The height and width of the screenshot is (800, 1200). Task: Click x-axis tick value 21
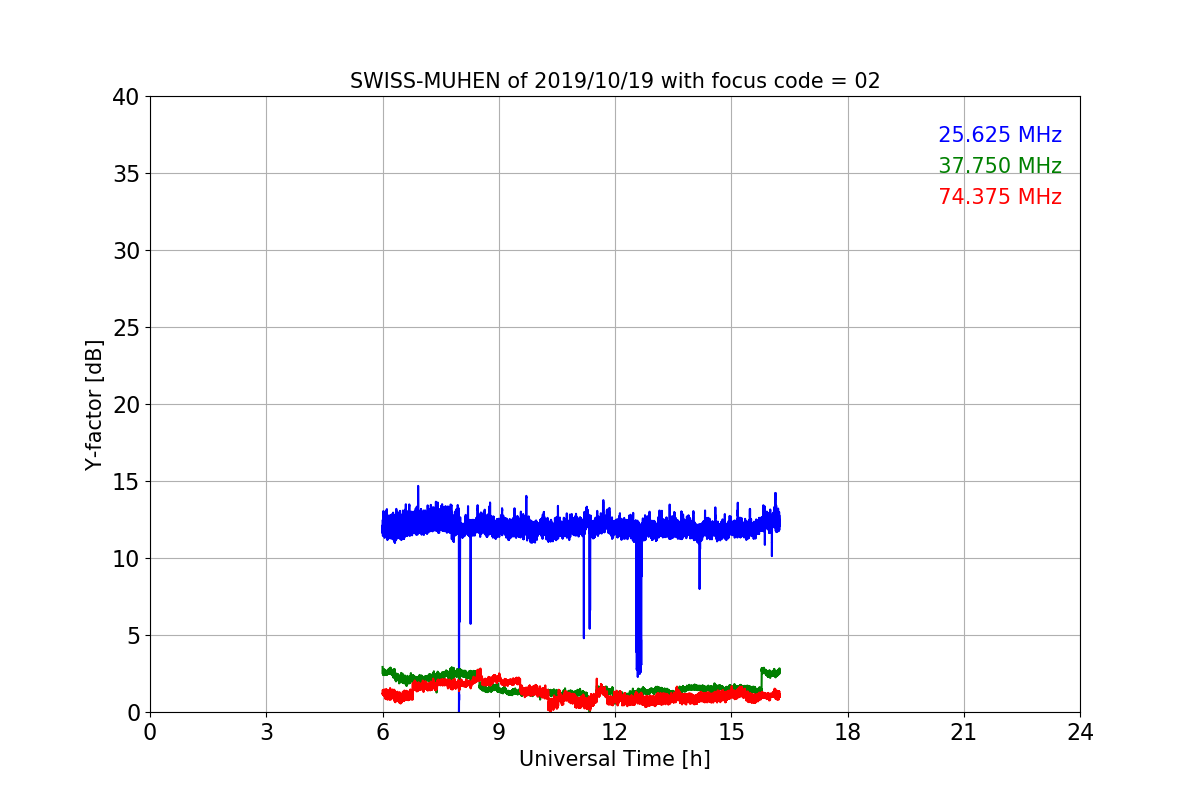point(964,732)
